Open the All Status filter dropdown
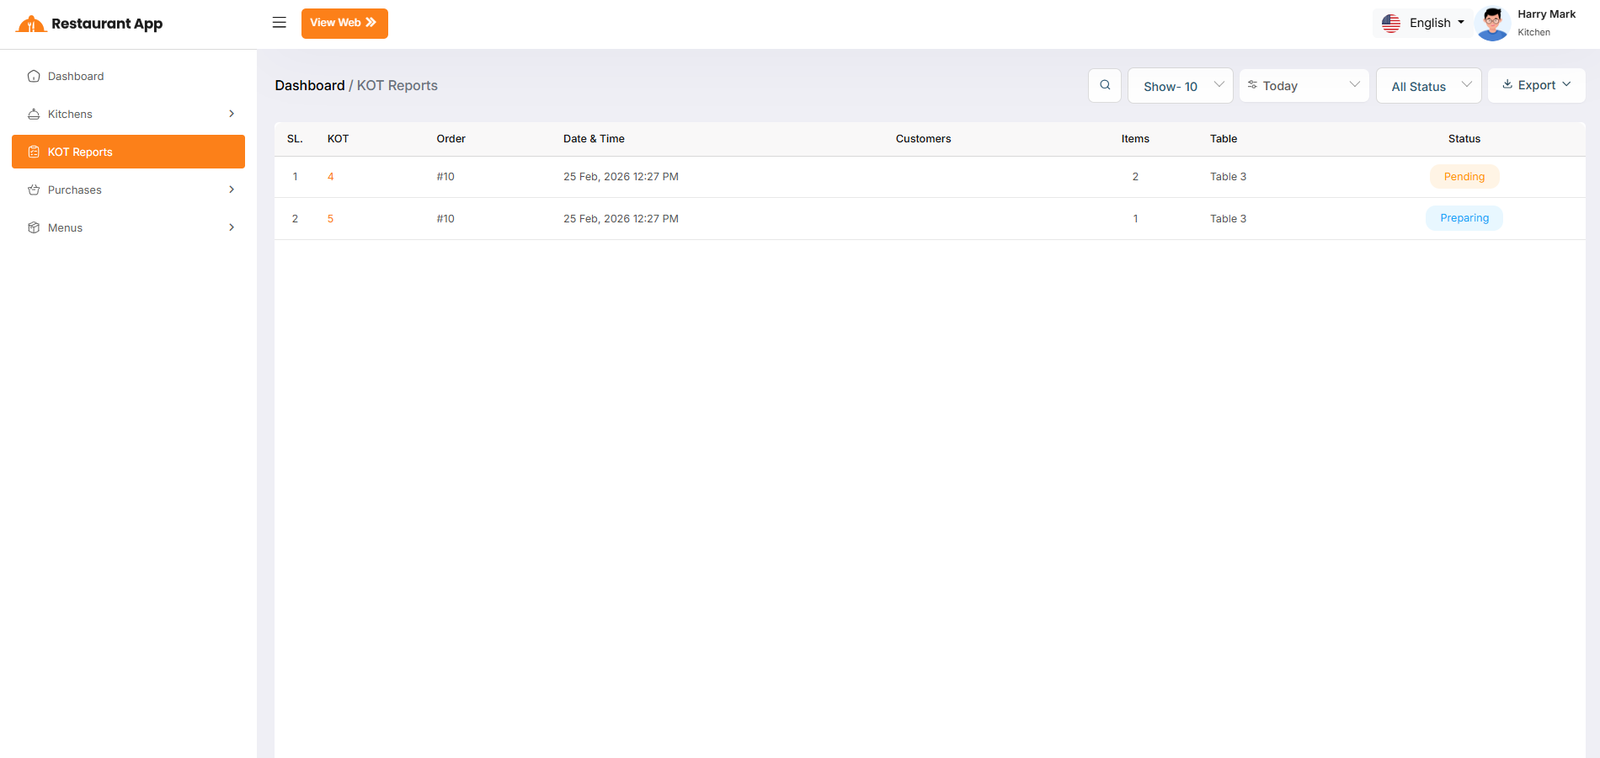 coord(1428,86)
